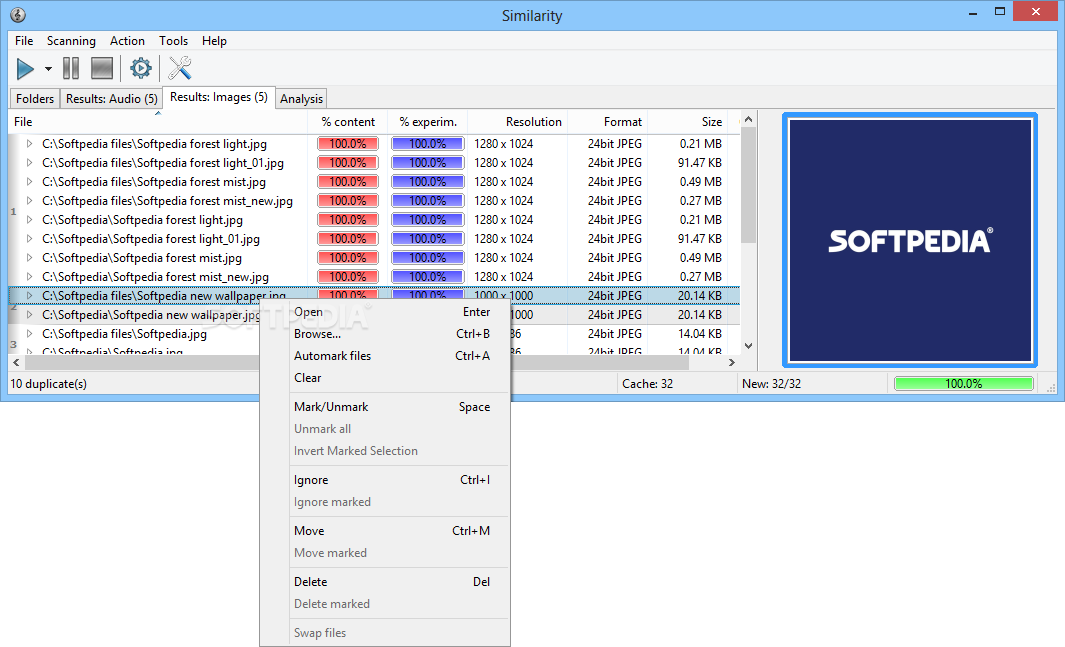Expand Softpedia files\Softpedia new wallpaper.jpg row
The height and width of the screenshot is (647, 1065).
(x=29, y=296)
